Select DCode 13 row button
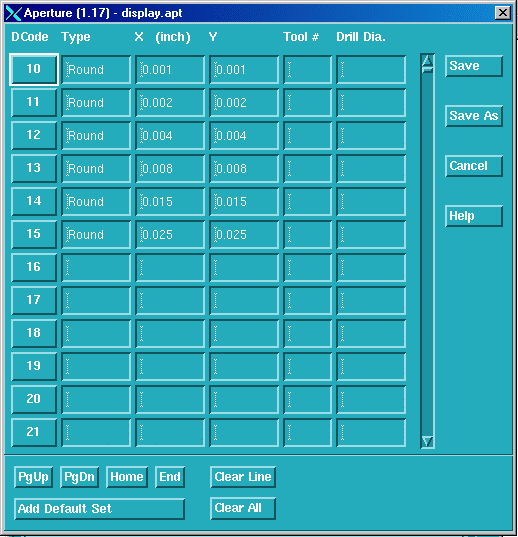Image resolution: width=518 pixels, height=537 pixels. click(x=34, y=168)
